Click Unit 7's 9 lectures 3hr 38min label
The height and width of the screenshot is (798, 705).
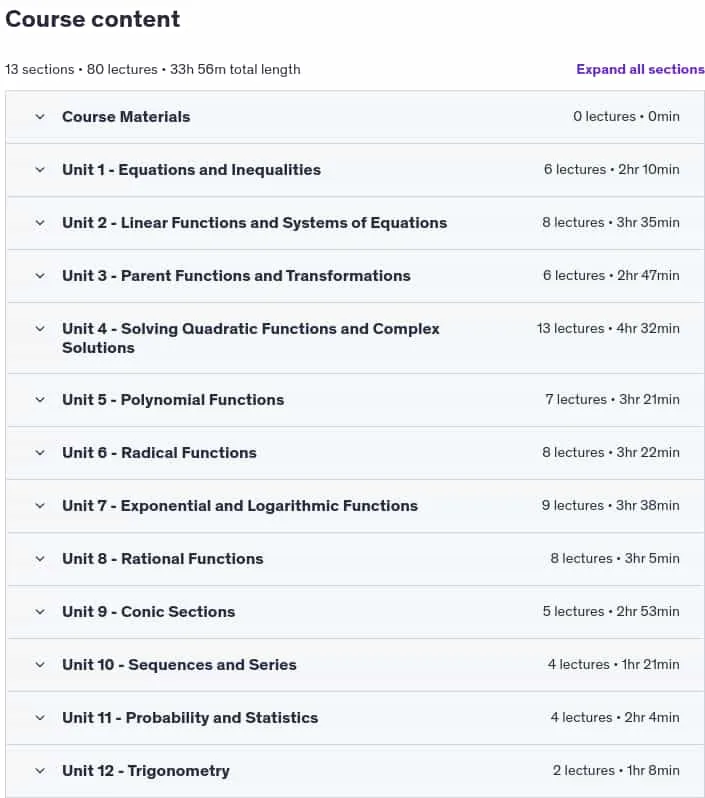point(610,505)
